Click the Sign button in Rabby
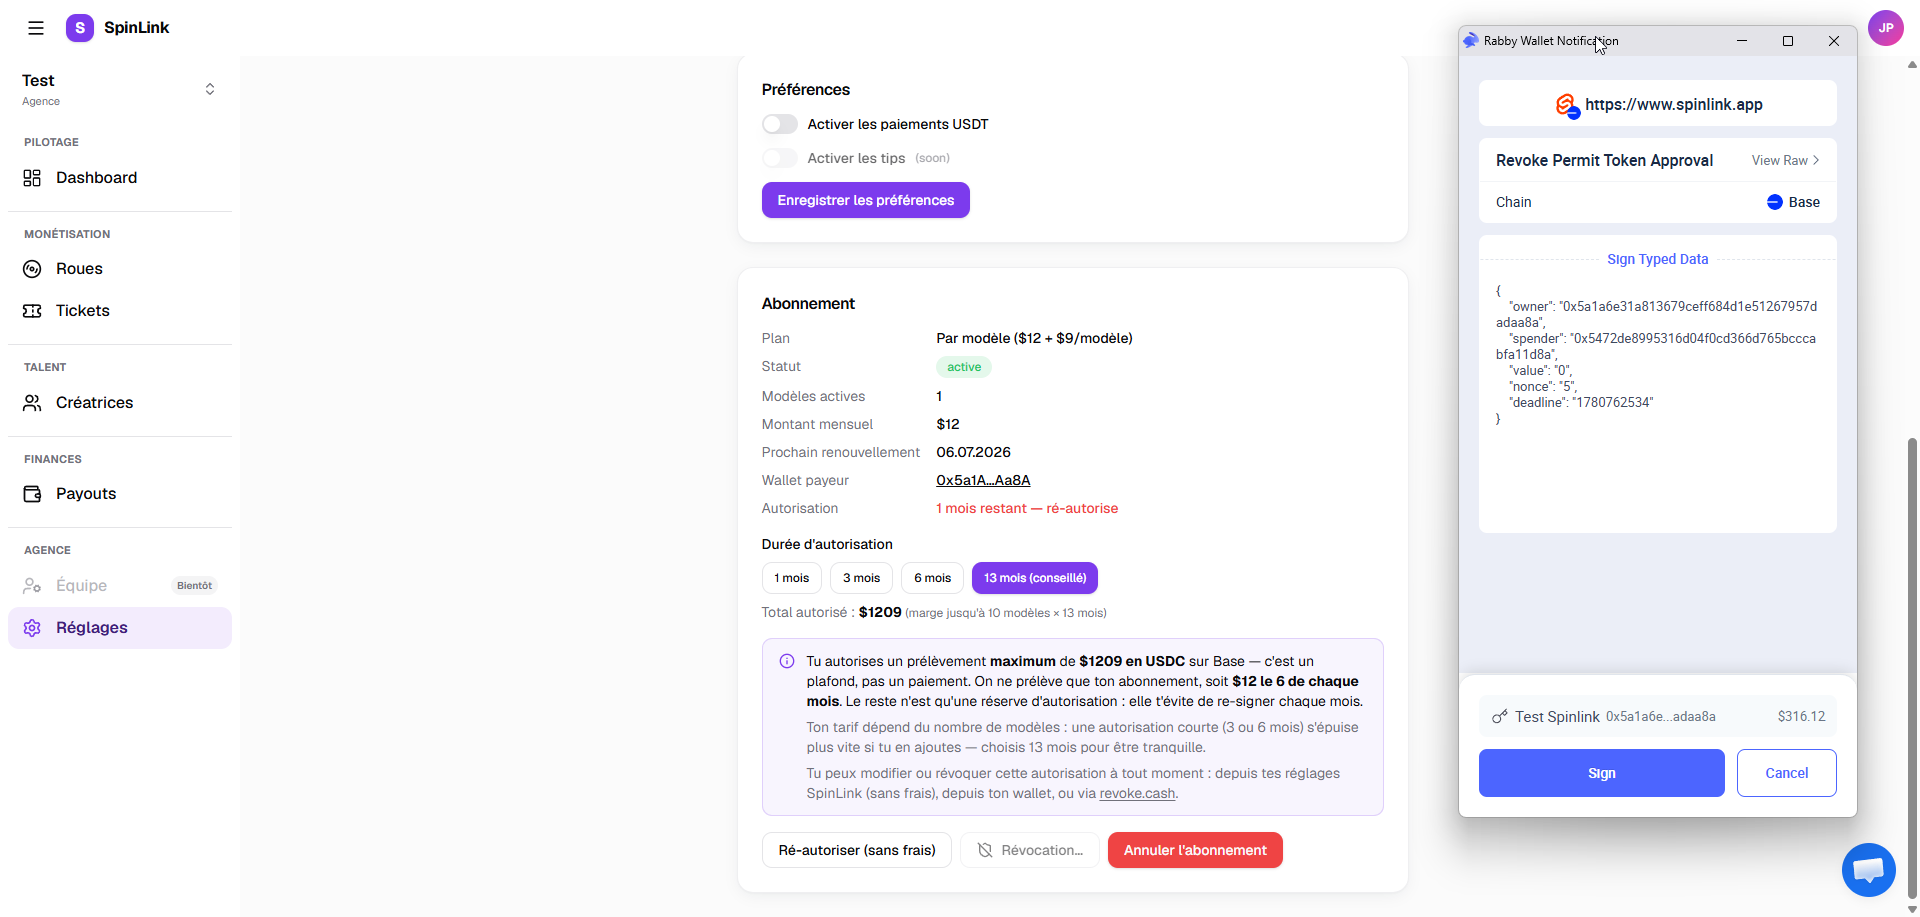1920x917 pixels. [1601, 773]
